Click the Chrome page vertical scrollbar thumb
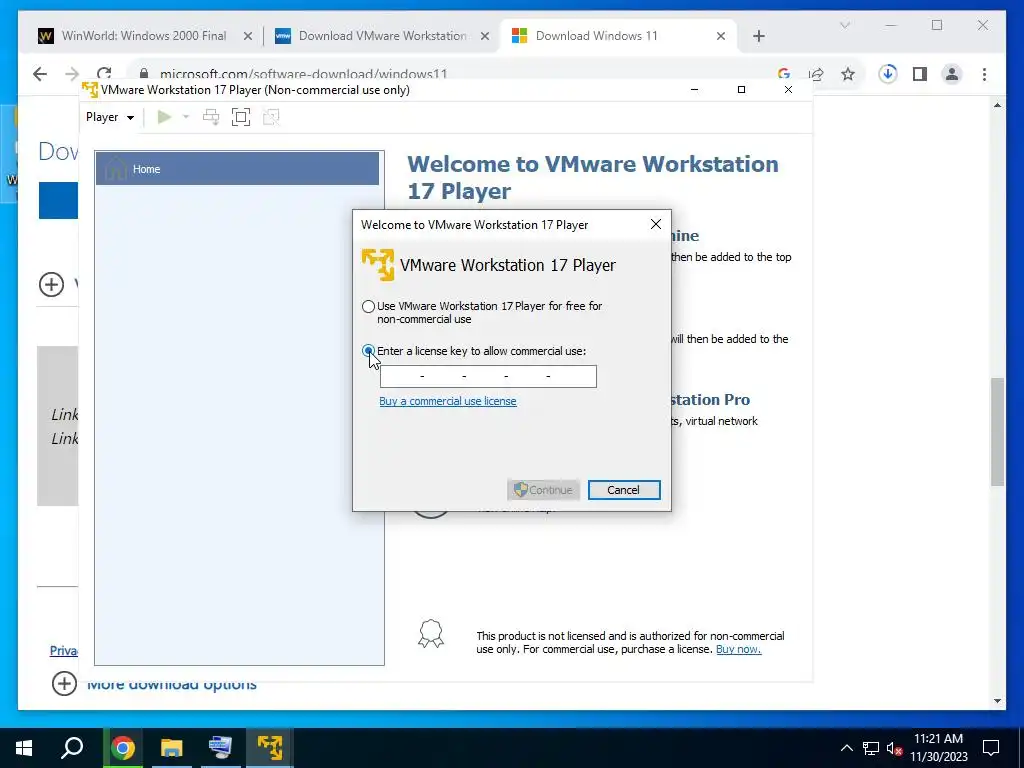The image size is (1024, 768). 997,431
